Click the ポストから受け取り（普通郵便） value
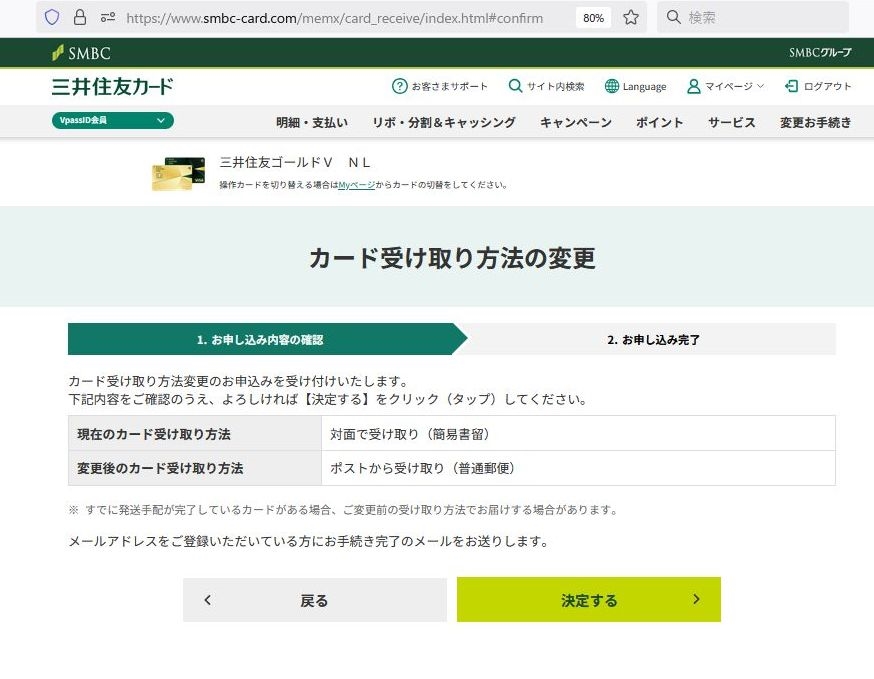The image size is (874, 679). click(x=422, y=468)
